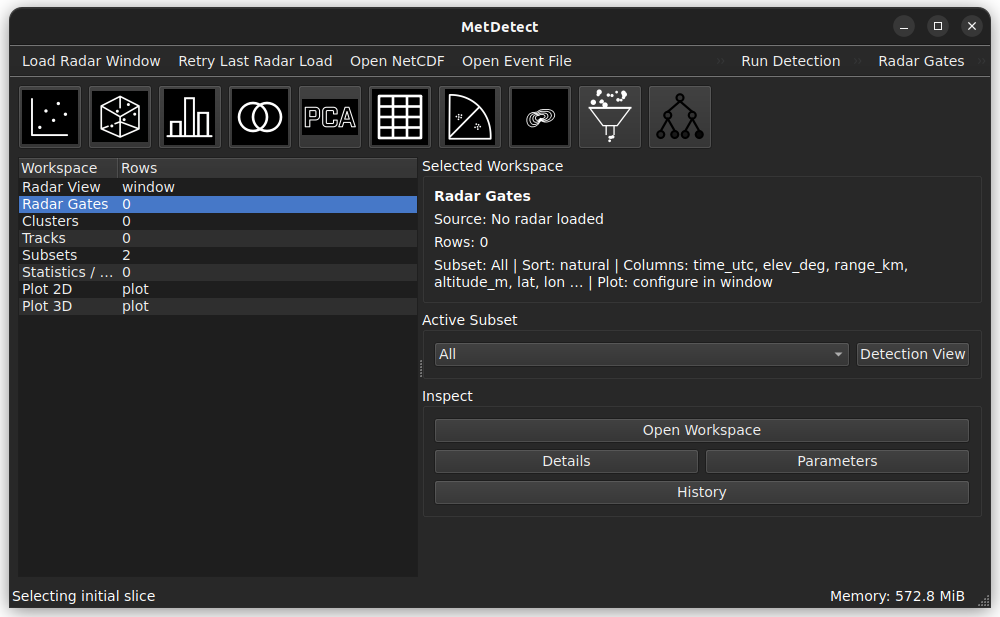Screen dimensions: 1000x617
Task: Choose Open Event File
Action: (x=517, y=61)
